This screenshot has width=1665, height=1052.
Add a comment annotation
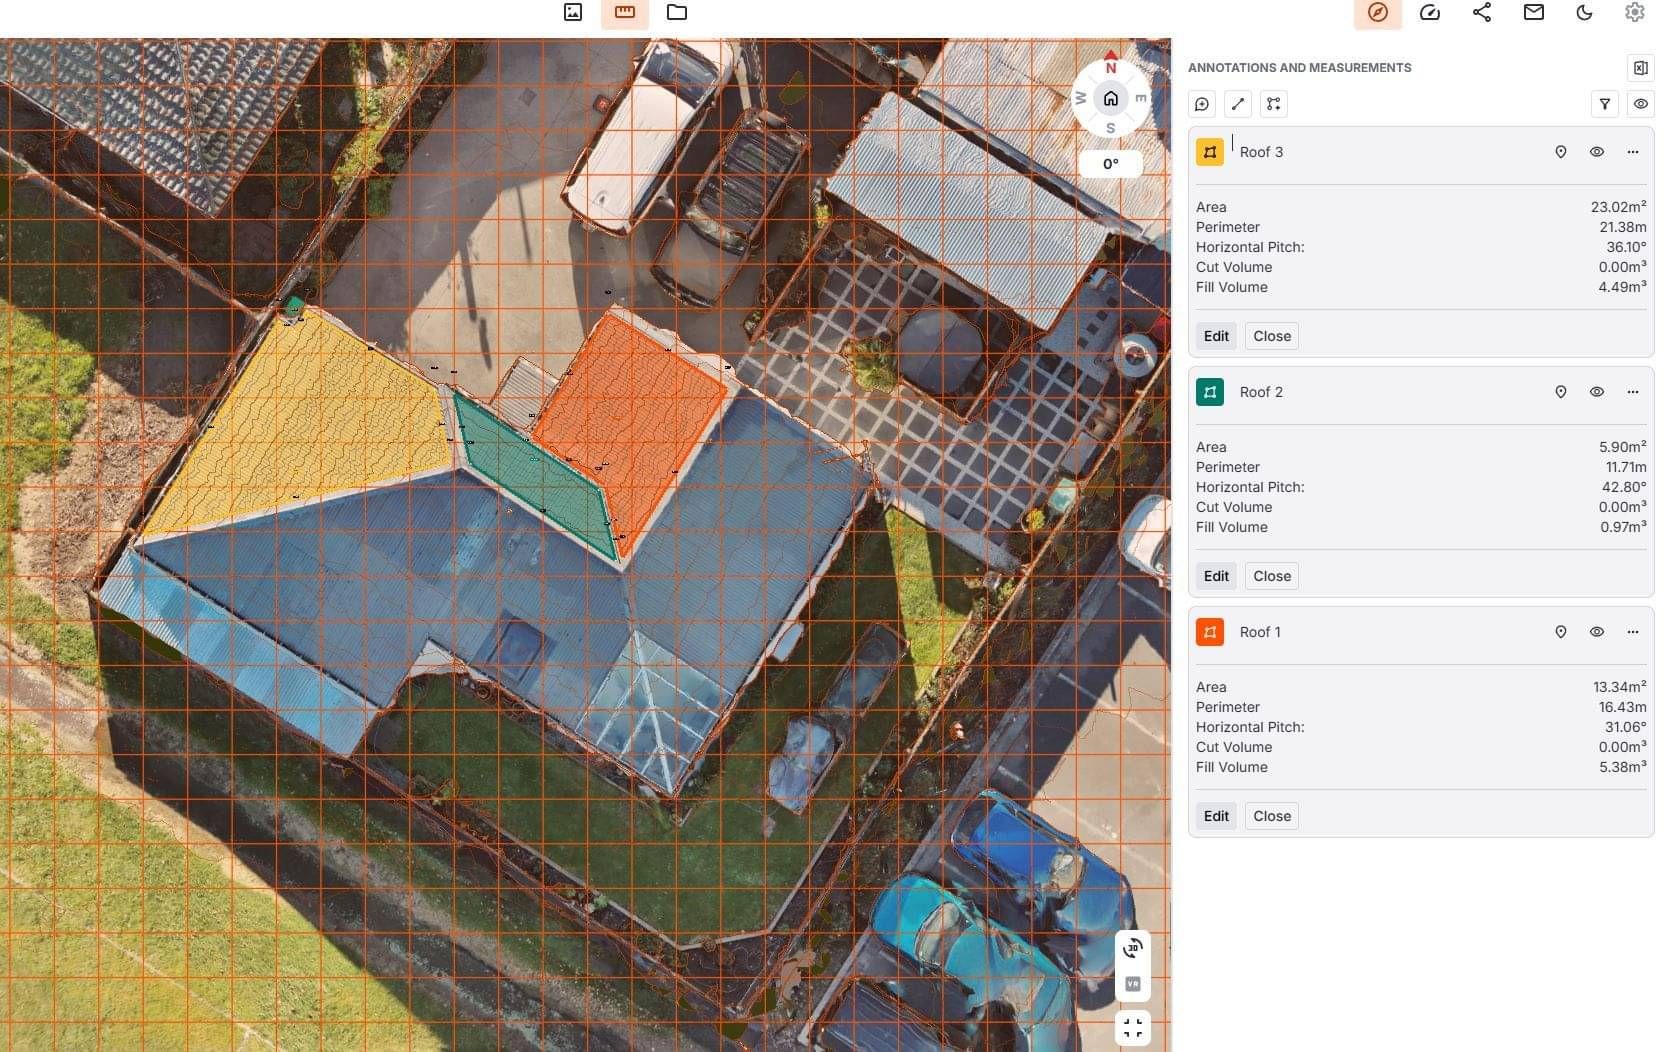(1202, 104)
